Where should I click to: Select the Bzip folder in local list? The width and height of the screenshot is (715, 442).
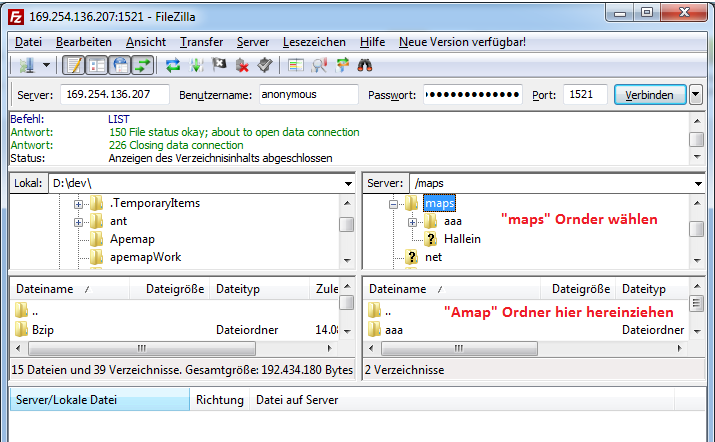[43, 330]
